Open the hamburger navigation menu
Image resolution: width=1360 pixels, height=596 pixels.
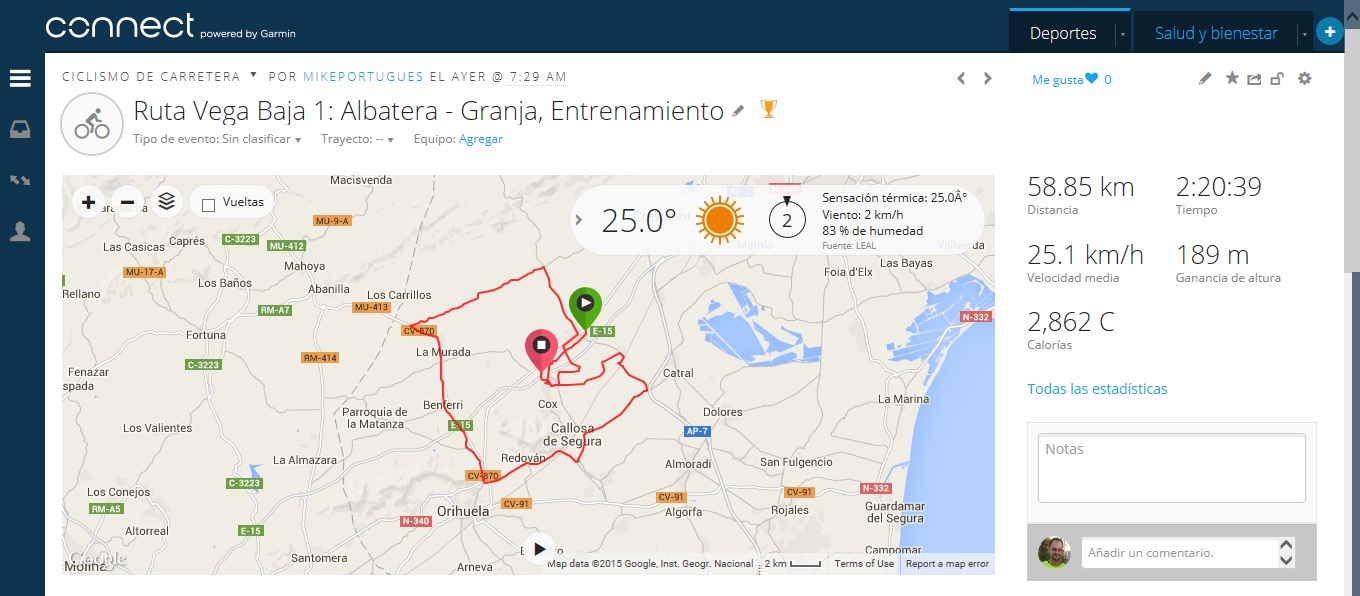[20, 78]
